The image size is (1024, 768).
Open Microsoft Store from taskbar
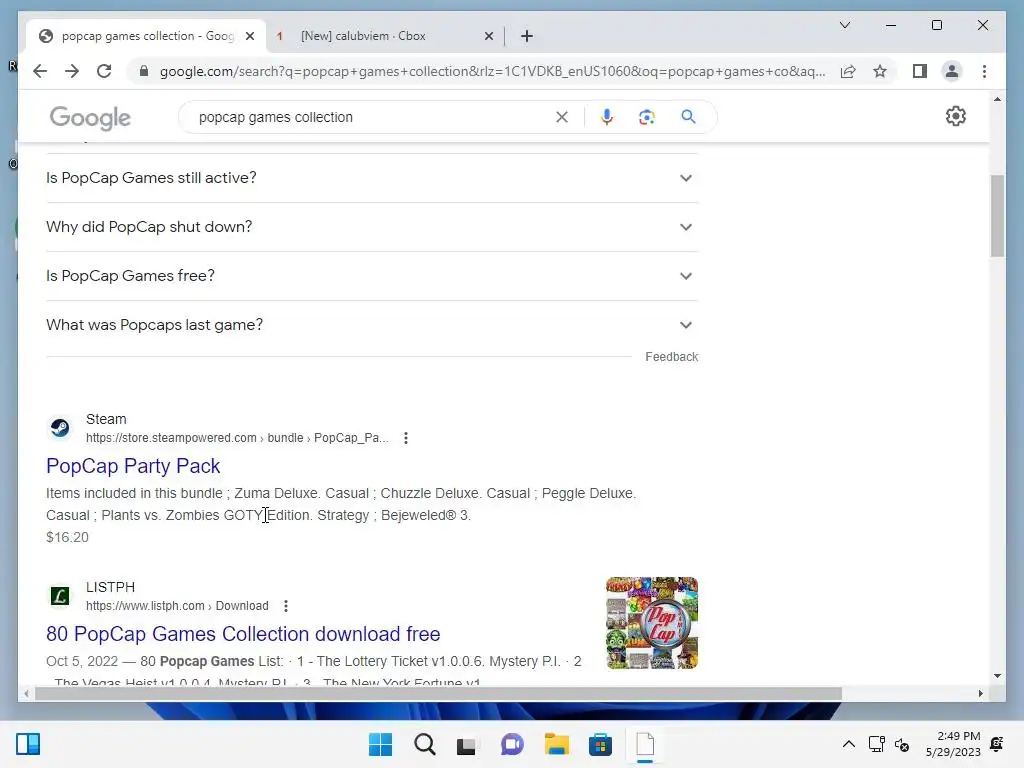(x=600, y=744)
